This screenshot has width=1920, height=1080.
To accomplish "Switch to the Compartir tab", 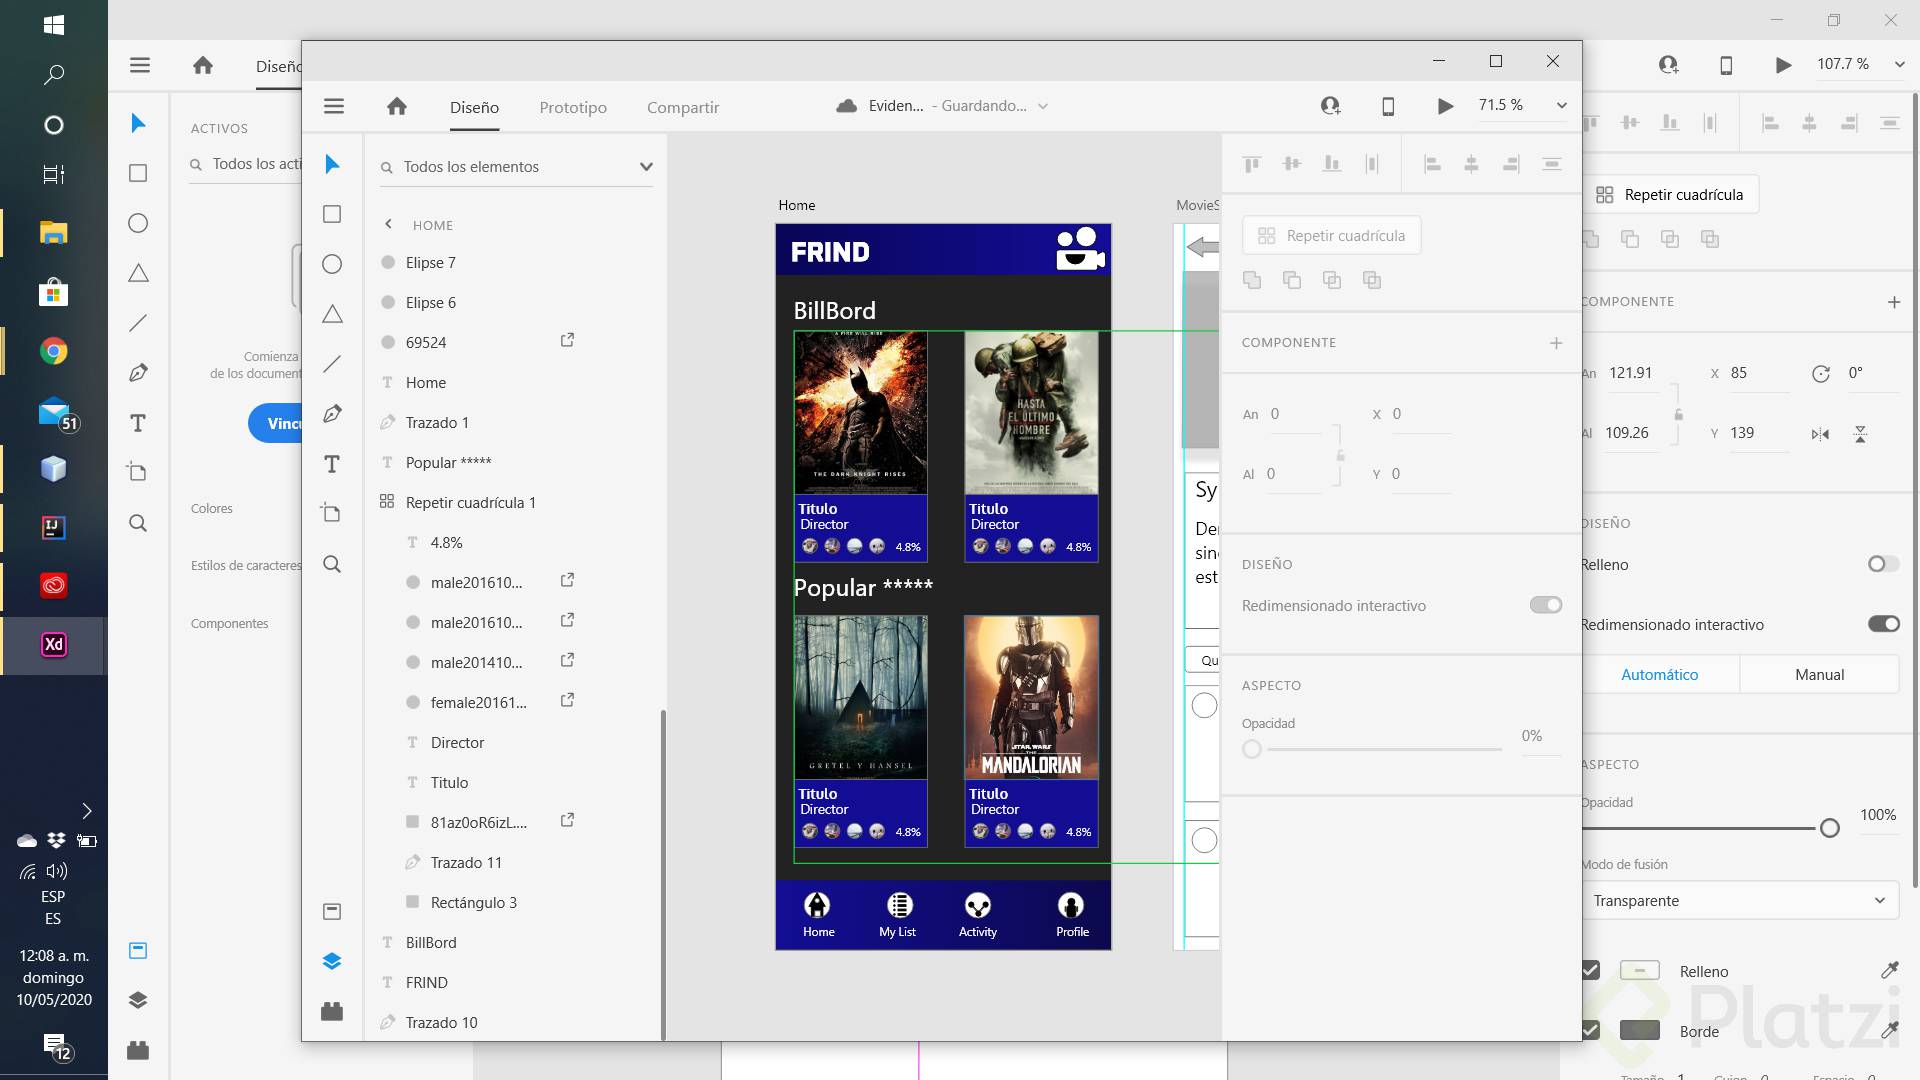I will click(x=683, y=108).
